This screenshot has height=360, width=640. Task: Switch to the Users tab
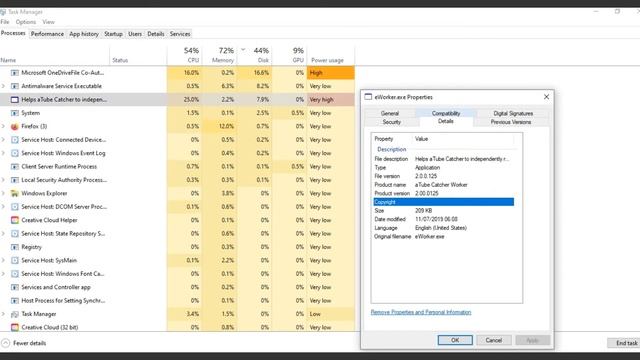[135, 34]
